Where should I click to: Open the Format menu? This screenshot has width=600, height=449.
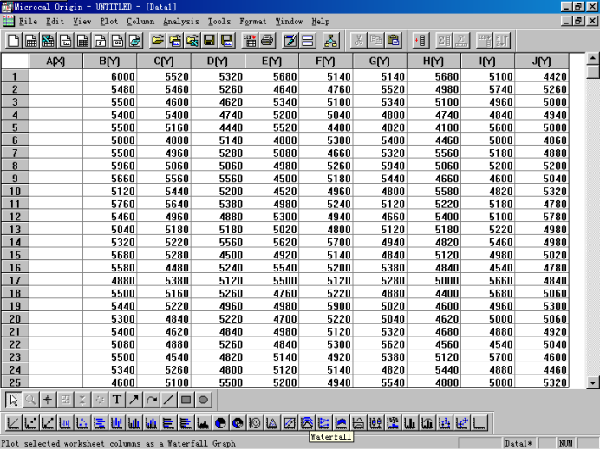253,20
